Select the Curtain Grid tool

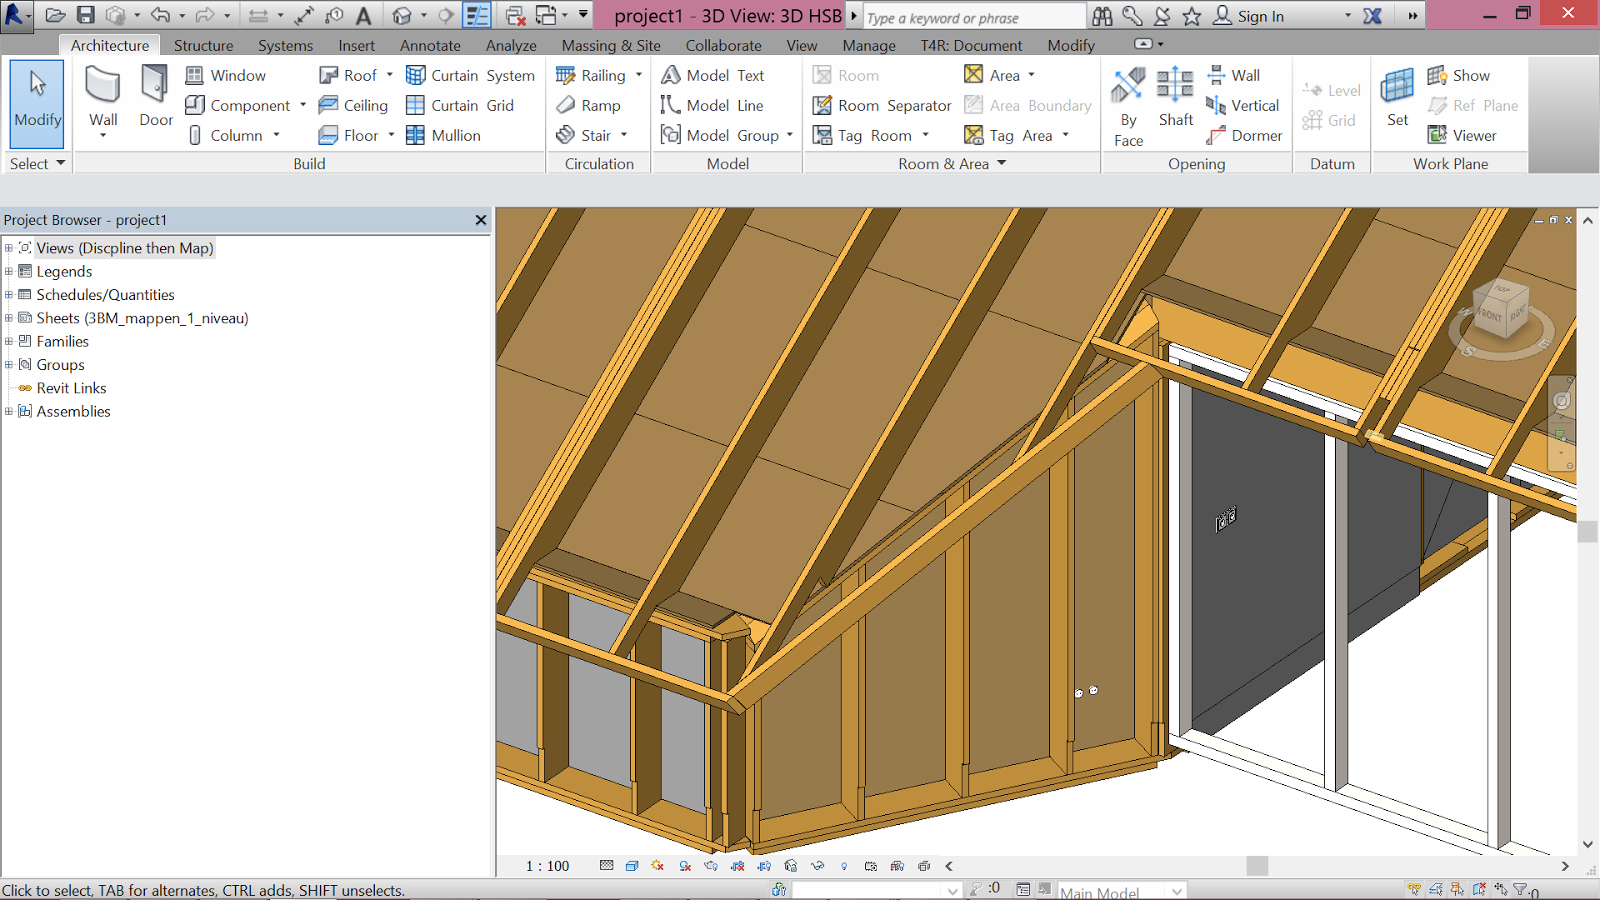click(460, 105)
